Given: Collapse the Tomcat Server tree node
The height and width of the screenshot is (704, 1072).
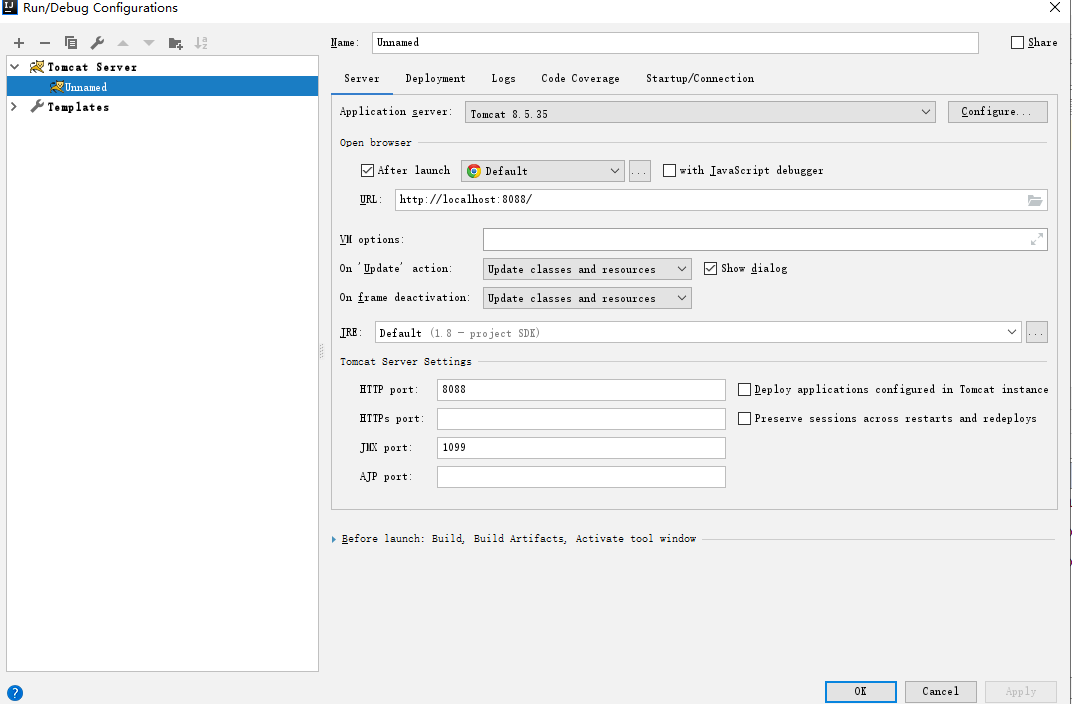Looking at the screenshot, I should pyautogui.click(x=14, y=67).
